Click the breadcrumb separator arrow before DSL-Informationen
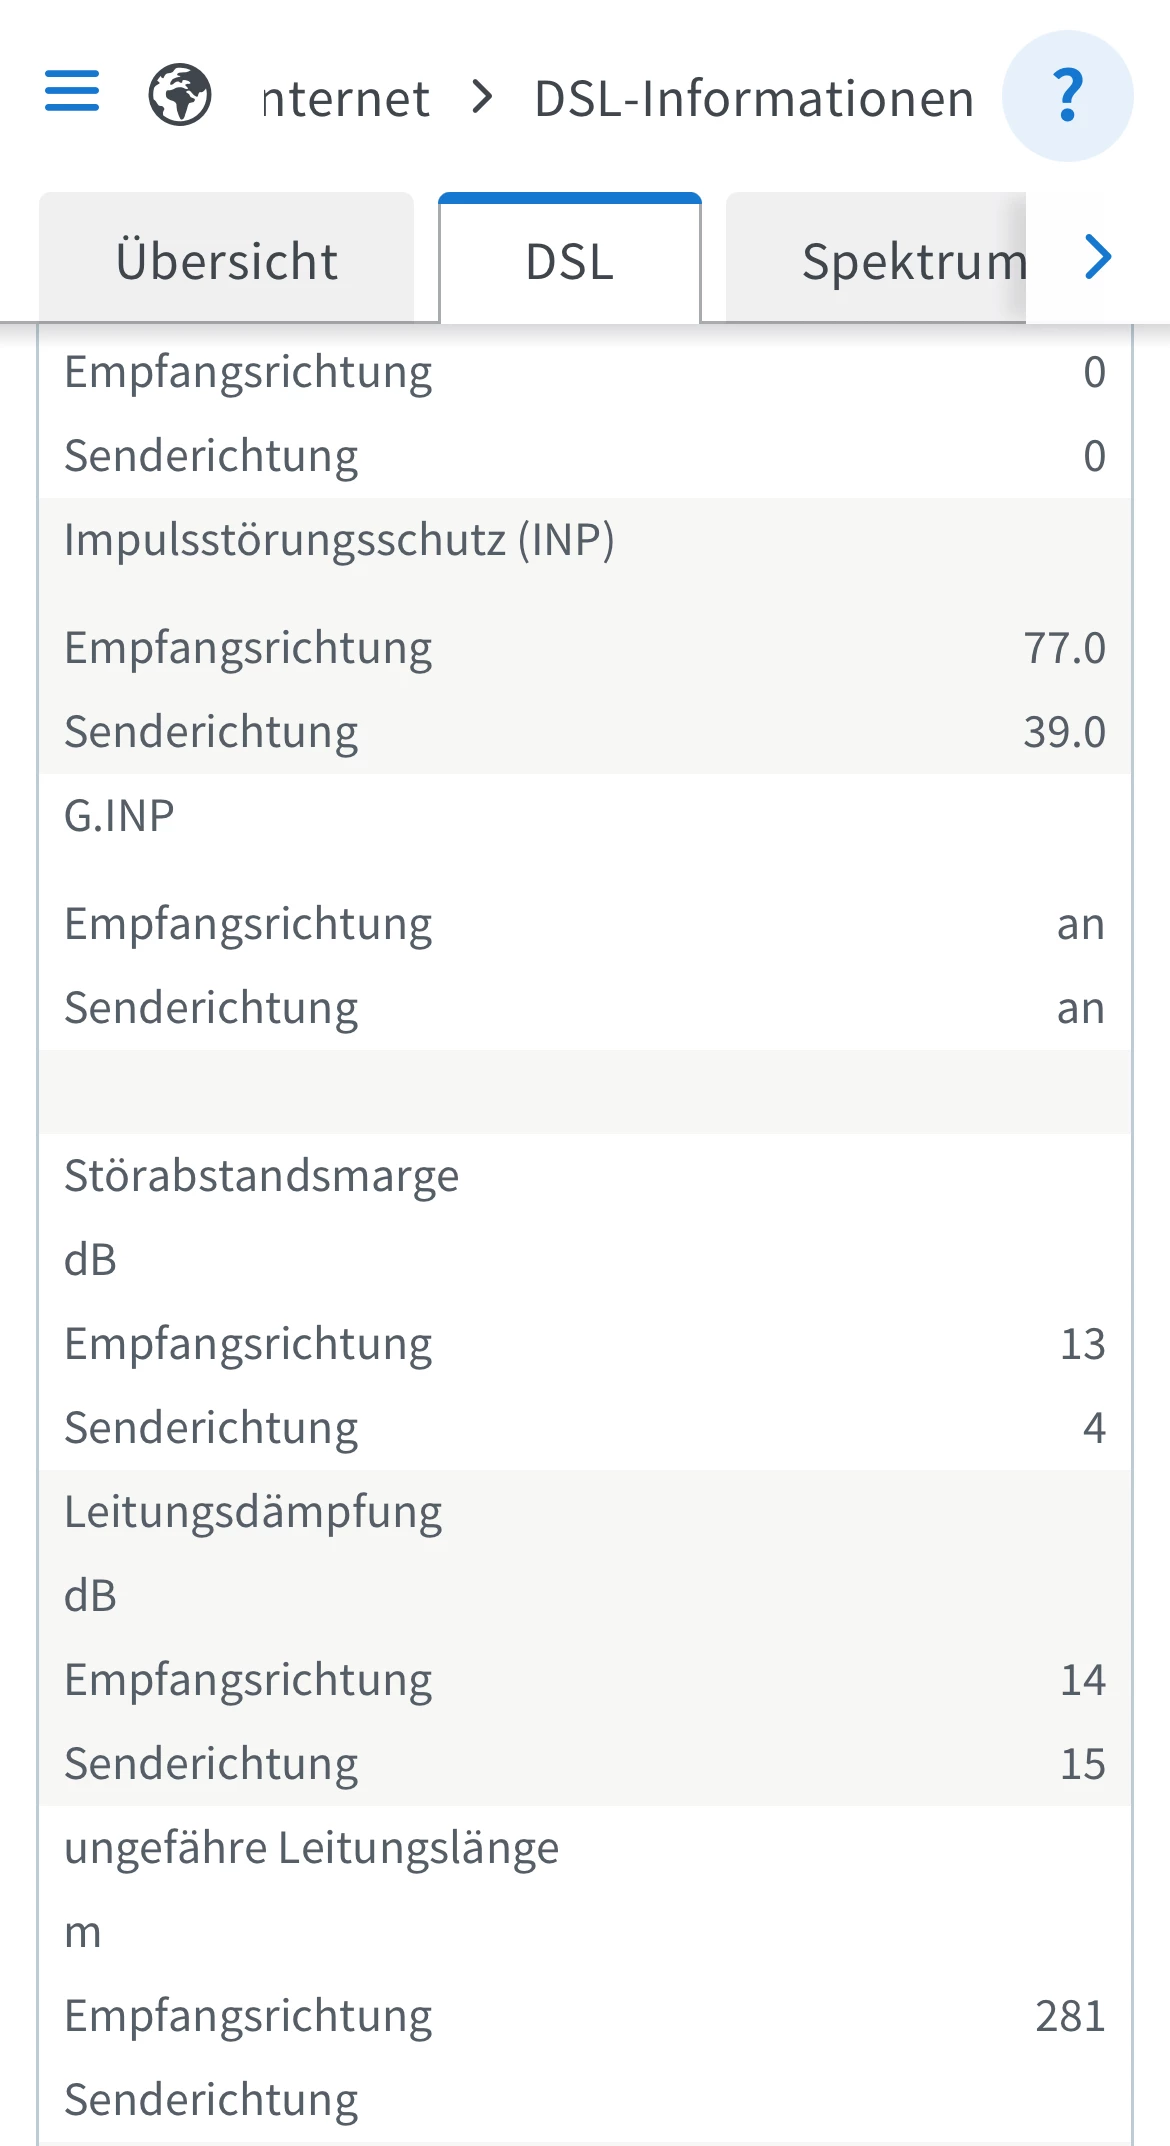Screen dimensions: 1170x2146 (x=483, y=97)
